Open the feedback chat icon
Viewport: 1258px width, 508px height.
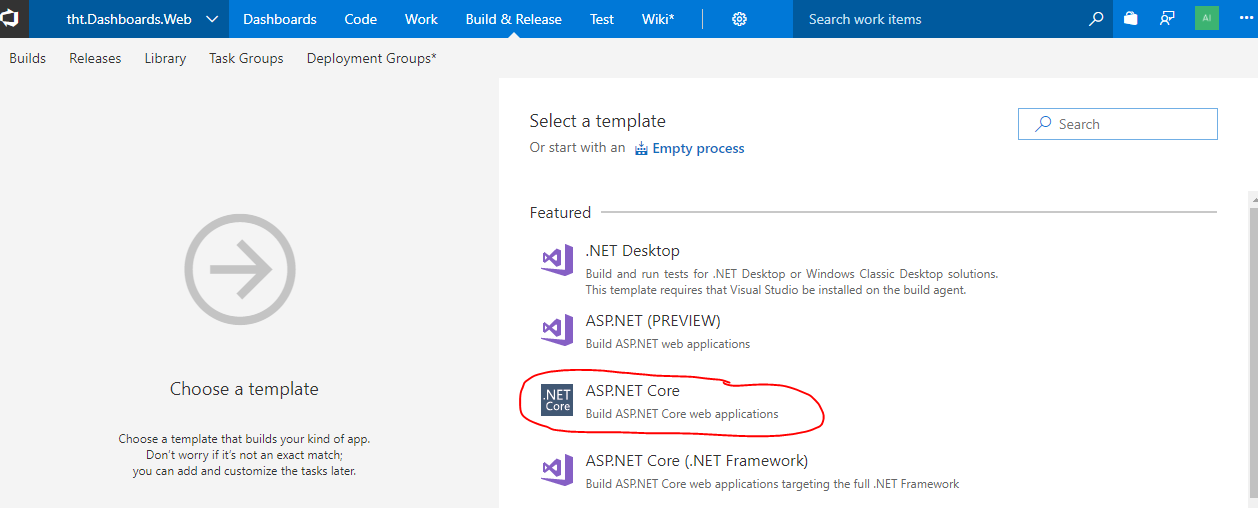(x=1167, y=19)
